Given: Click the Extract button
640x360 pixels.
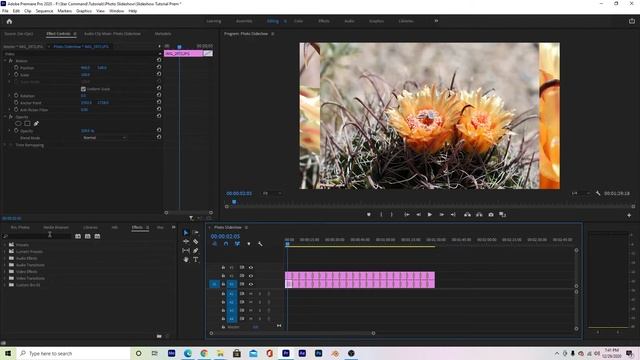Looking at the screenshot, I should (x=479, y=214).
